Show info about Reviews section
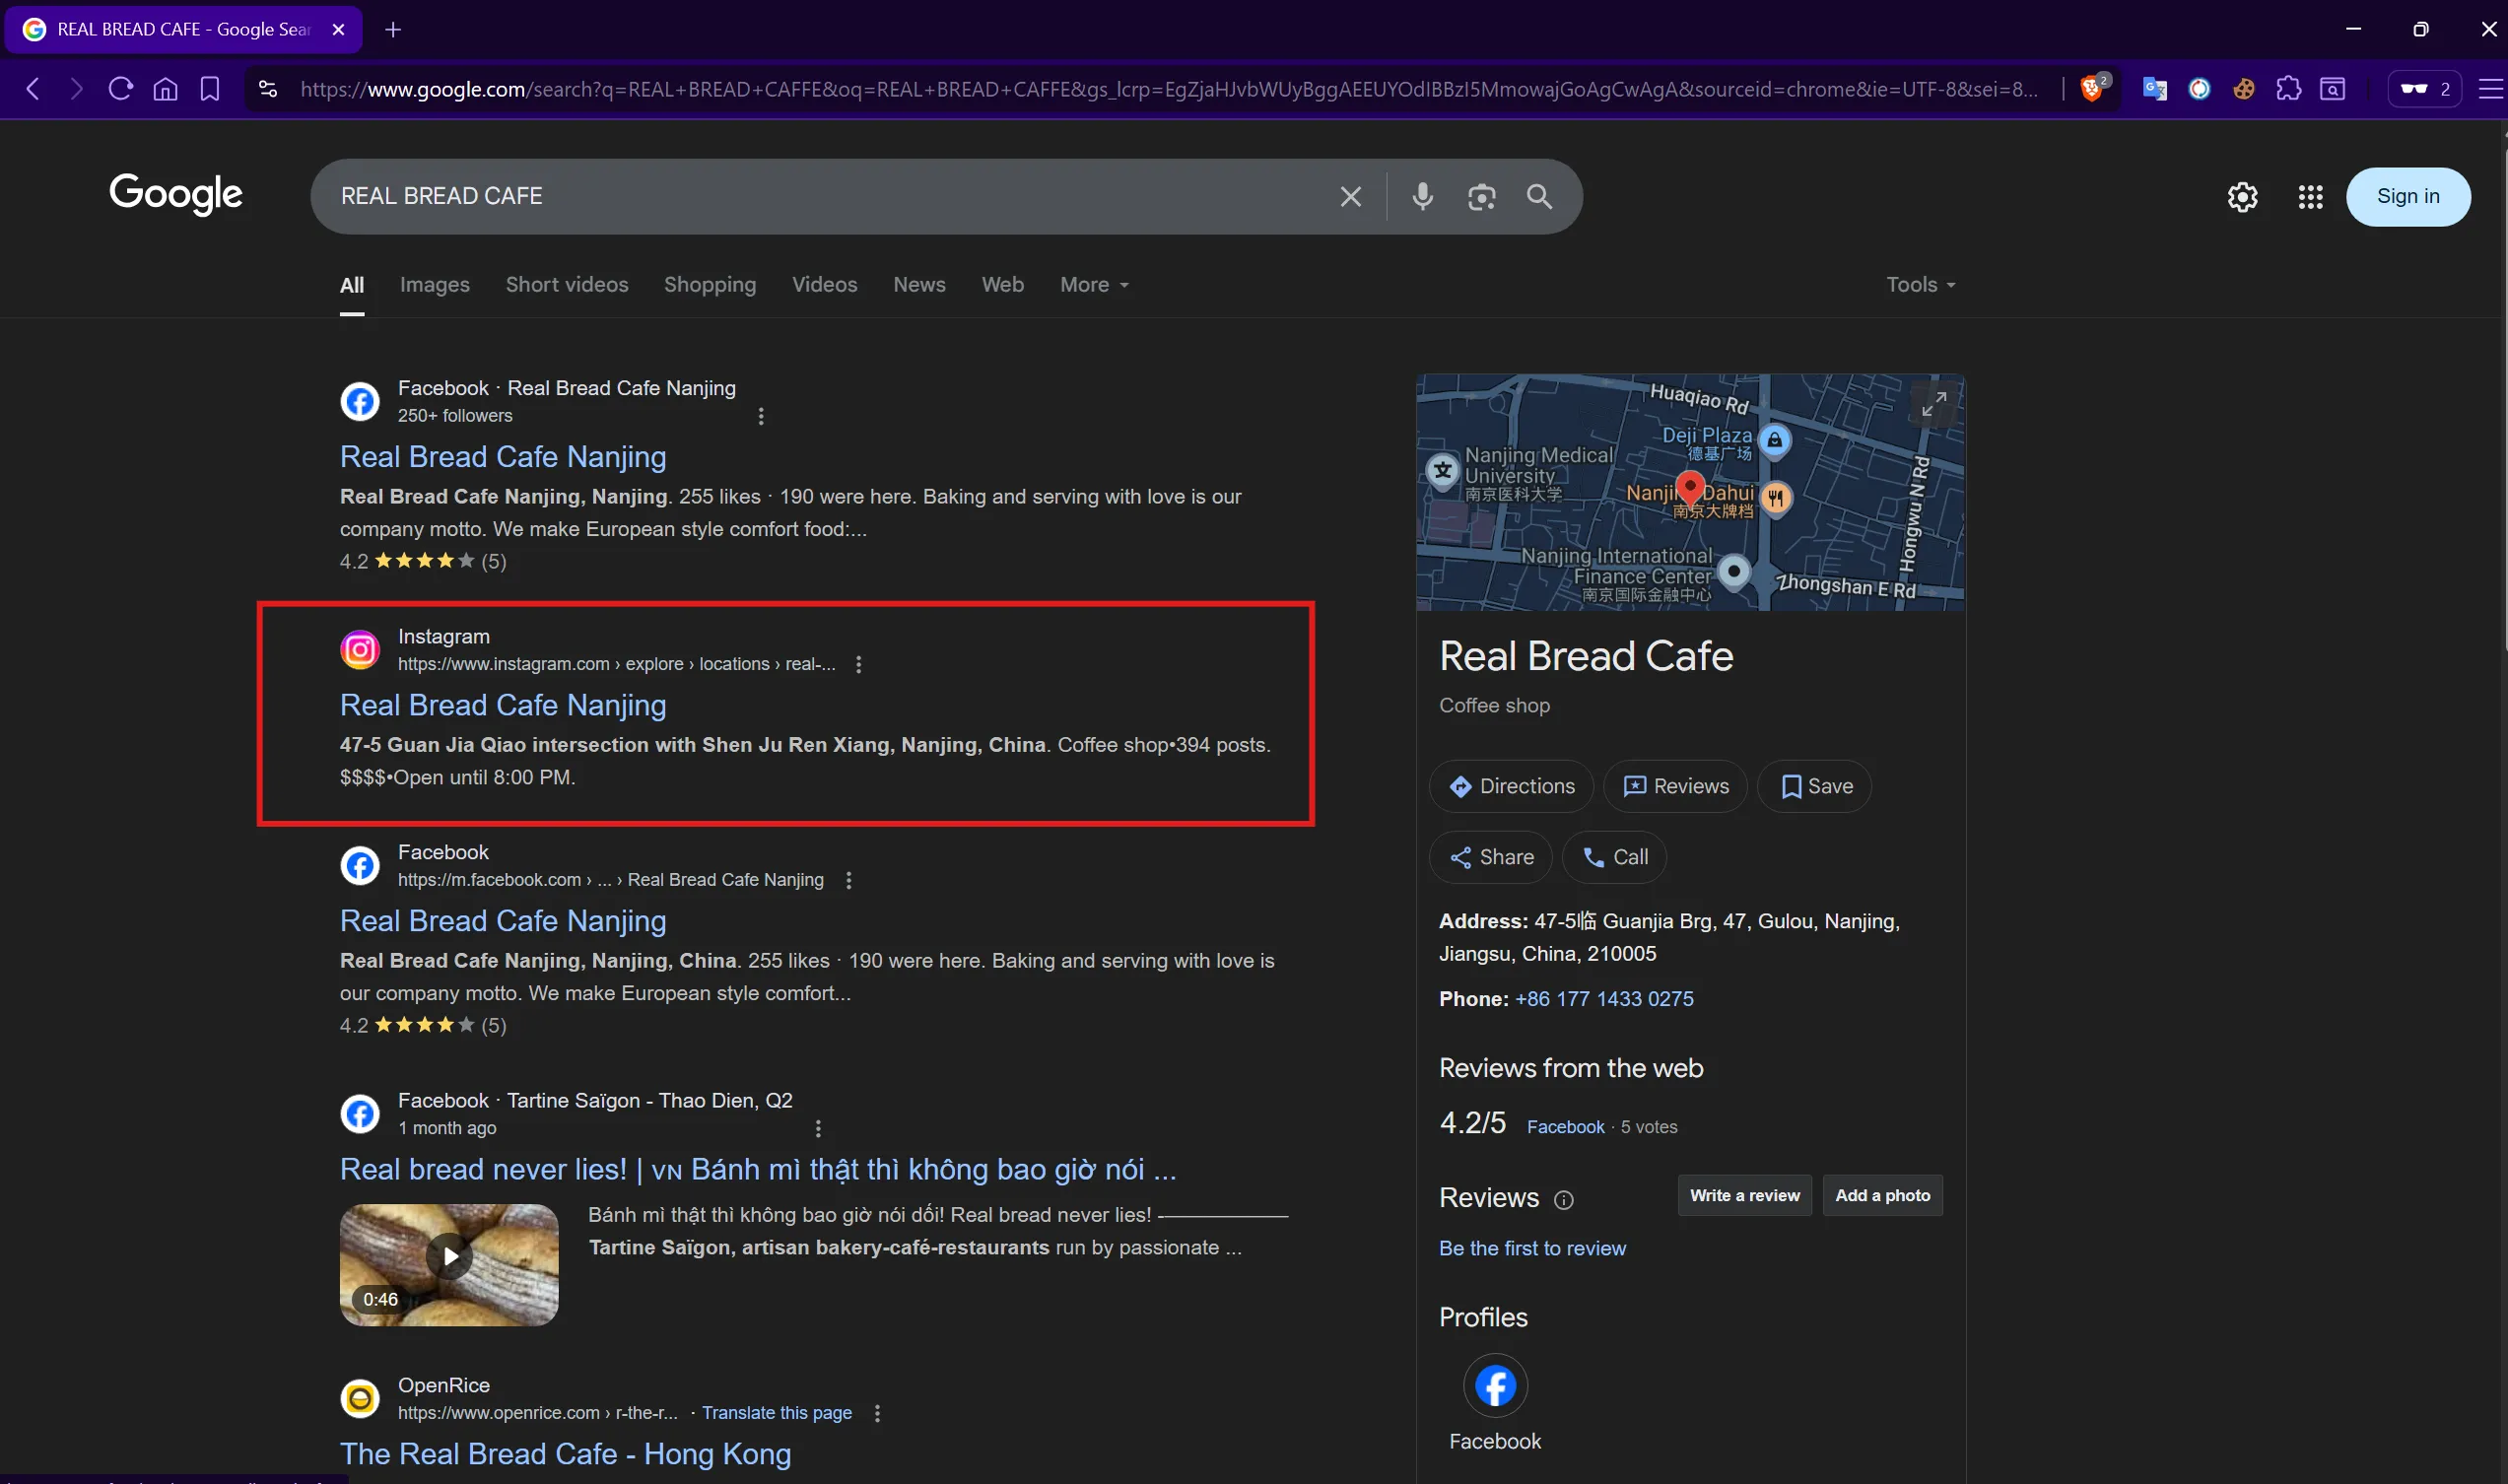This screenshot has height=1484, width=2508. click(1564, 1199)
